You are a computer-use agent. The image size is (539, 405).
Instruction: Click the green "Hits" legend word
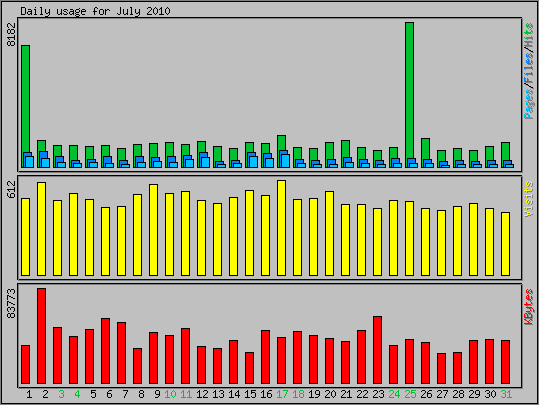(529, 35)
